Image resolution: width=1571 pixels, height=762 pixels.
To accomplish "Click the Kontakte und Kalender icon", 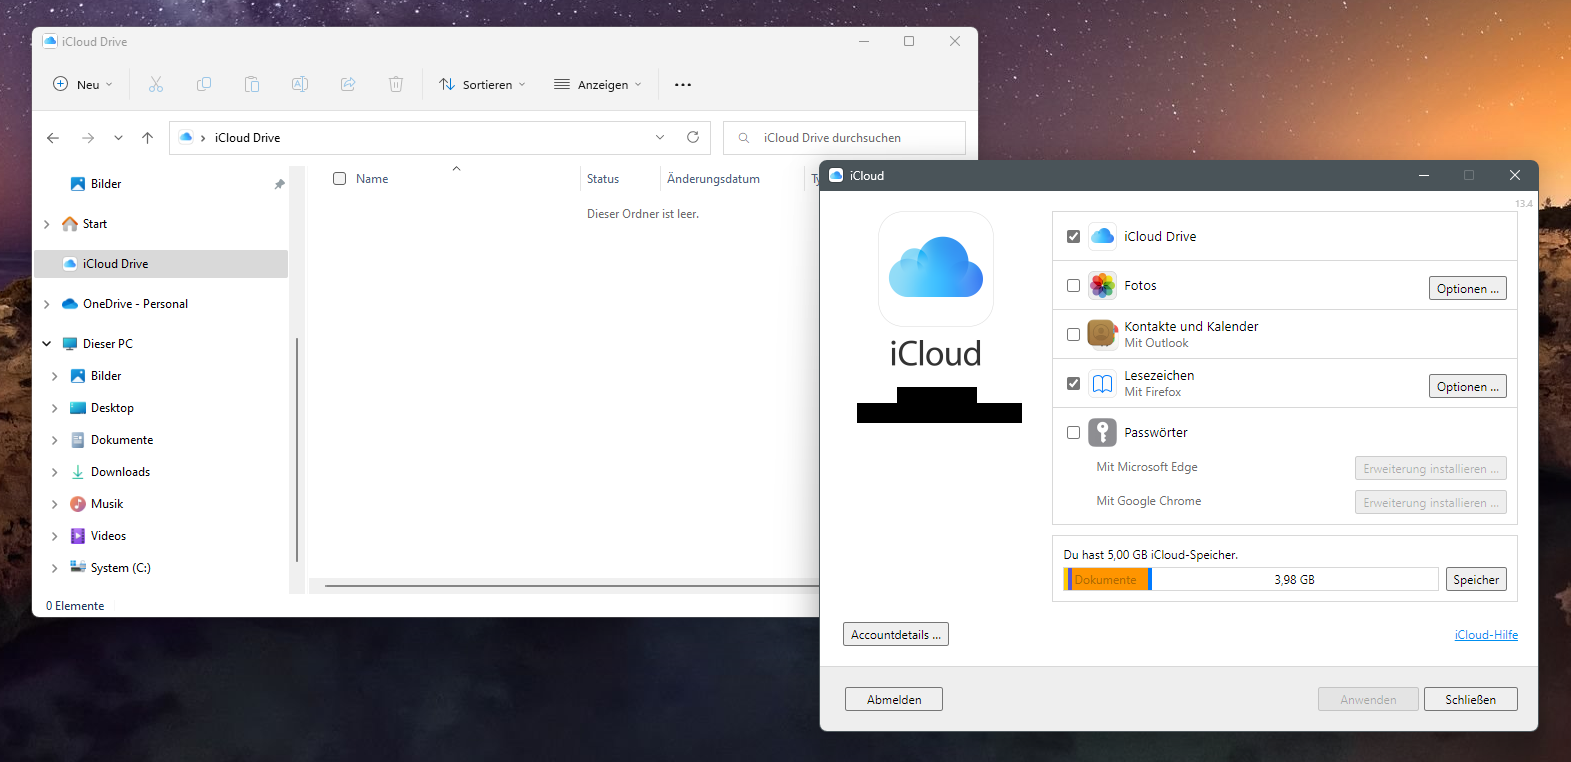I will [1102, 334].
